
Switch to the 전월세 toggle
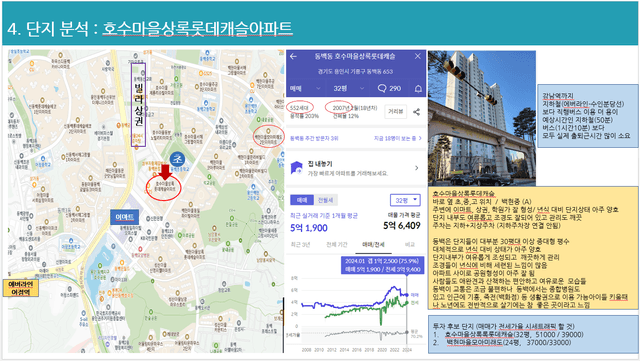click(325, 200)
